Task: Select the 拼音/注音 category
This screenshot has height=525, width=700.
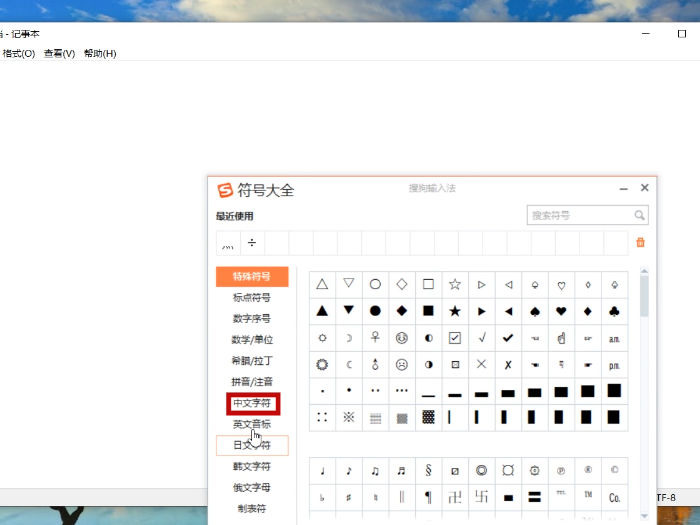Action: point(252,382)
